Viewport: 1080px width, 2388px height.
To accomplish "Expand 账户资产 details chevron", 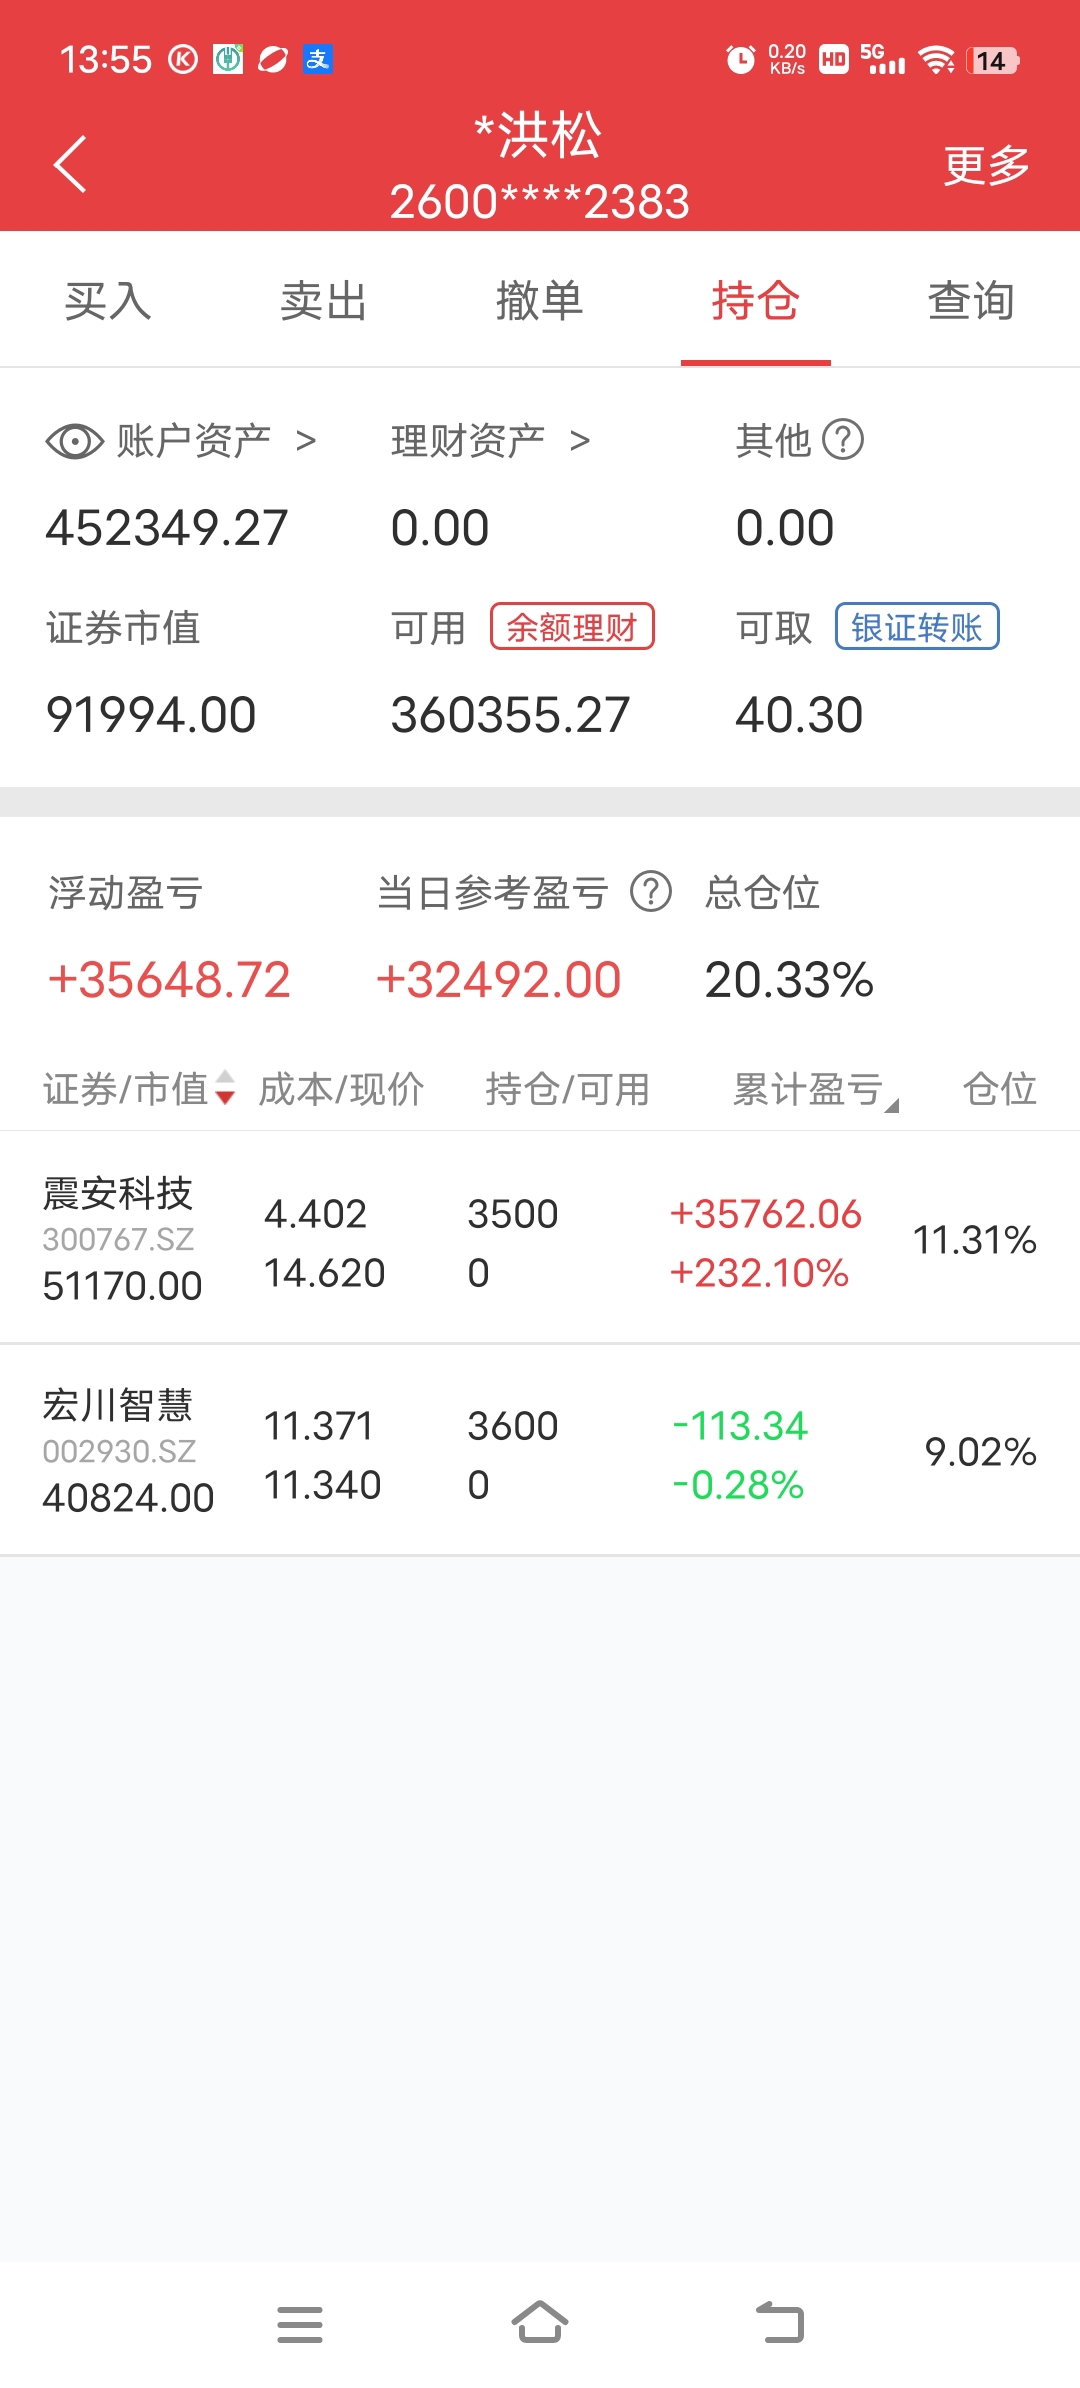I will pos(306,441).
